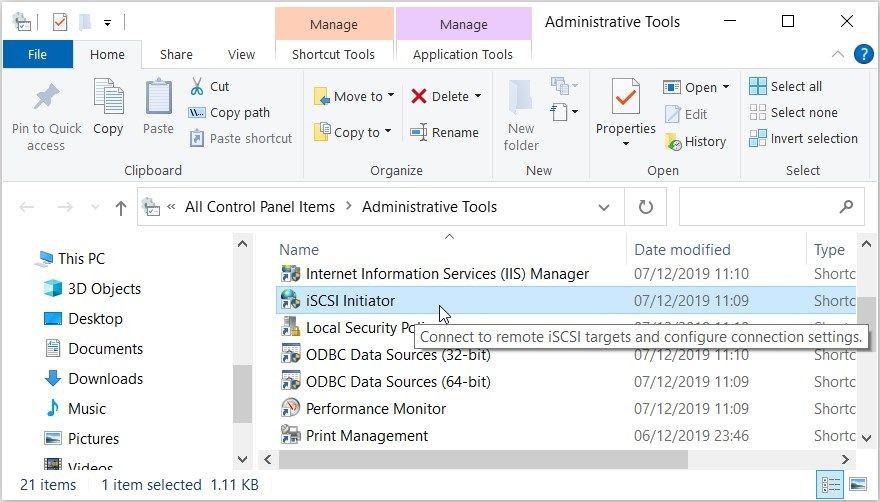Open 3D Objects in the navigation pane
Image resolution: width=880 pixels, height=502 pixels.
[93, 289]
